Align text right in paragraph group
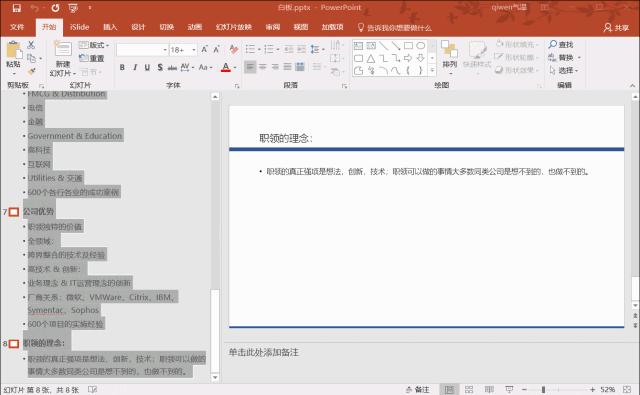This screenshot has height=395, width=640. pos(276,67)
